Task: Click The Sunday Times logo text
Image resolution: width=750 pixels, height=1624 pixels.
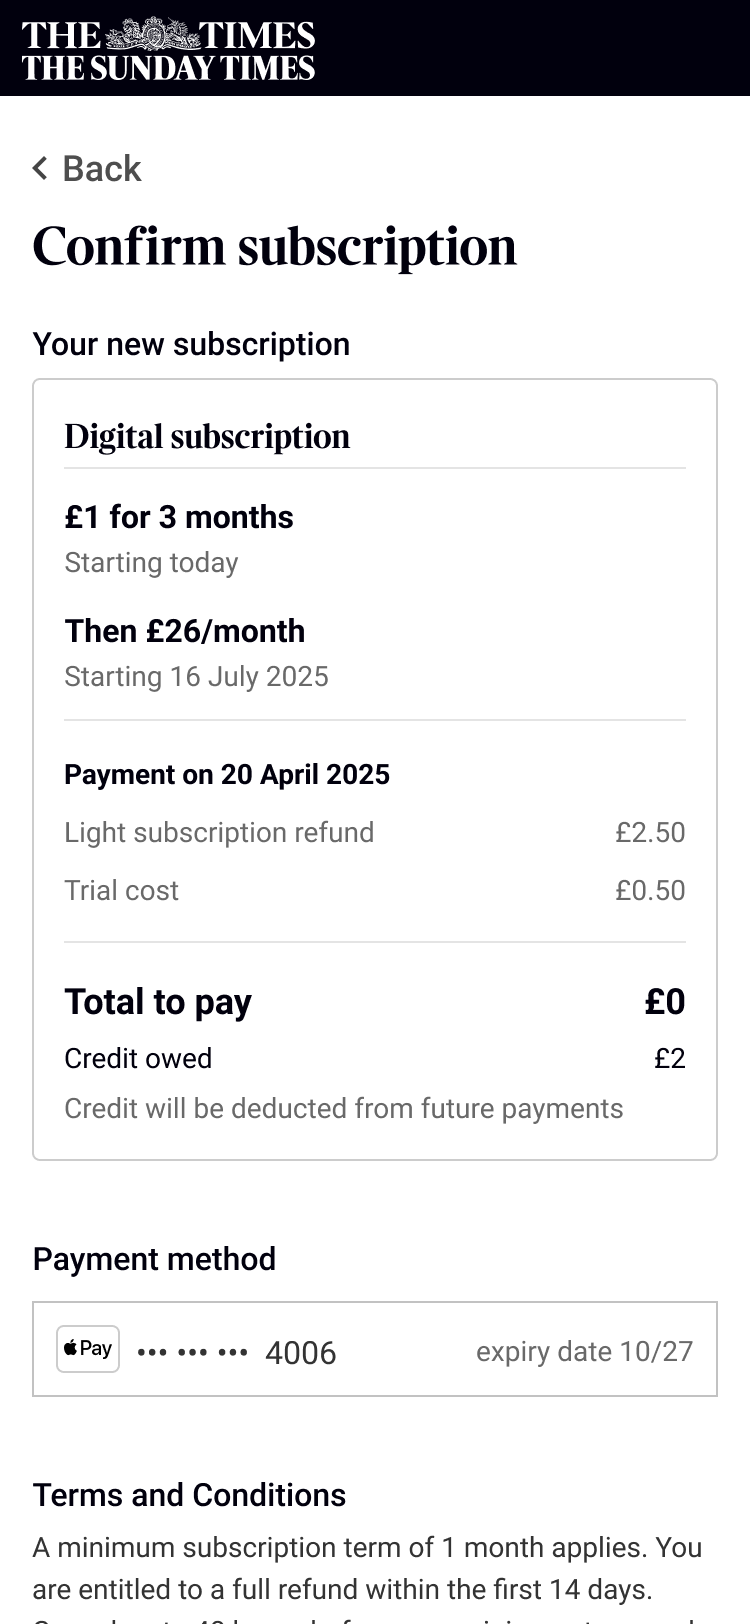Action: [x=168, y=68]
